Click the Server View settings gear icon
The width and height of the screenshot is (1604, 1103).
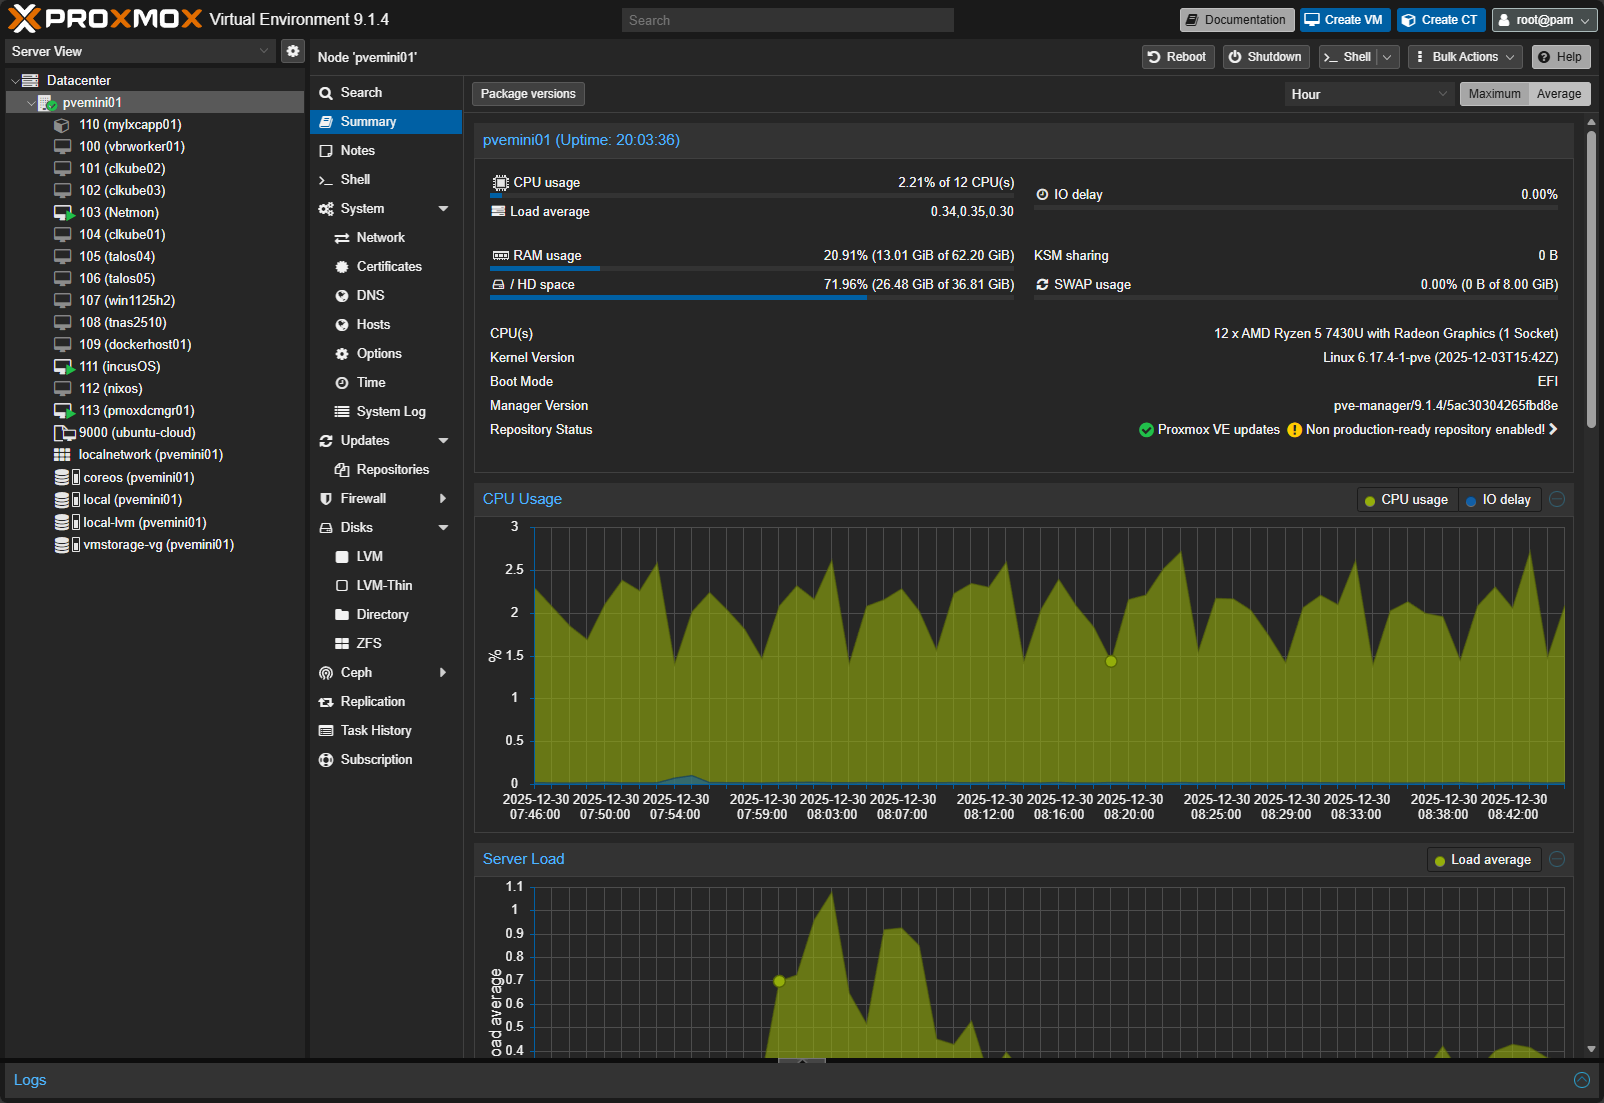(x=292, y=51)
